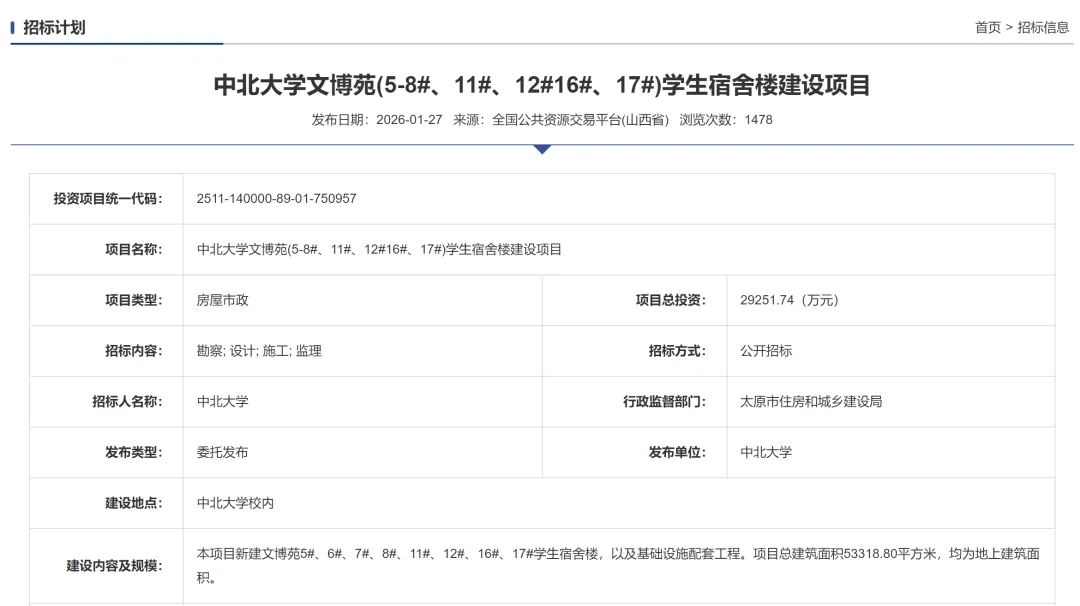Click the value 勘察; 设计; 施工; 监理
This screenshot has height=606, width=1080.
point(259,351)
